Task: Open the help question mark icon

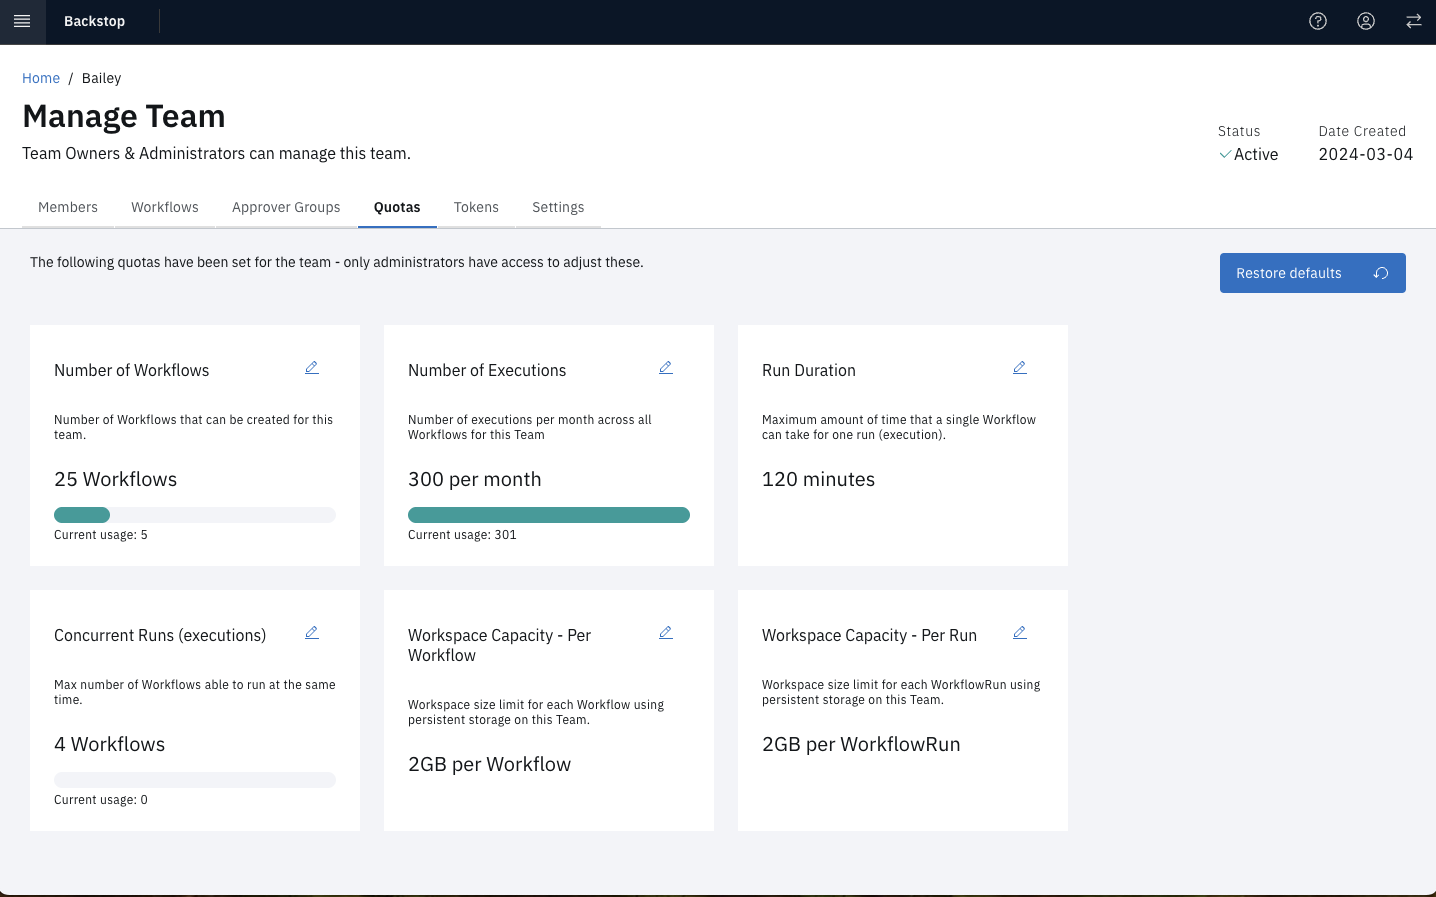Action: point(1318,21)
